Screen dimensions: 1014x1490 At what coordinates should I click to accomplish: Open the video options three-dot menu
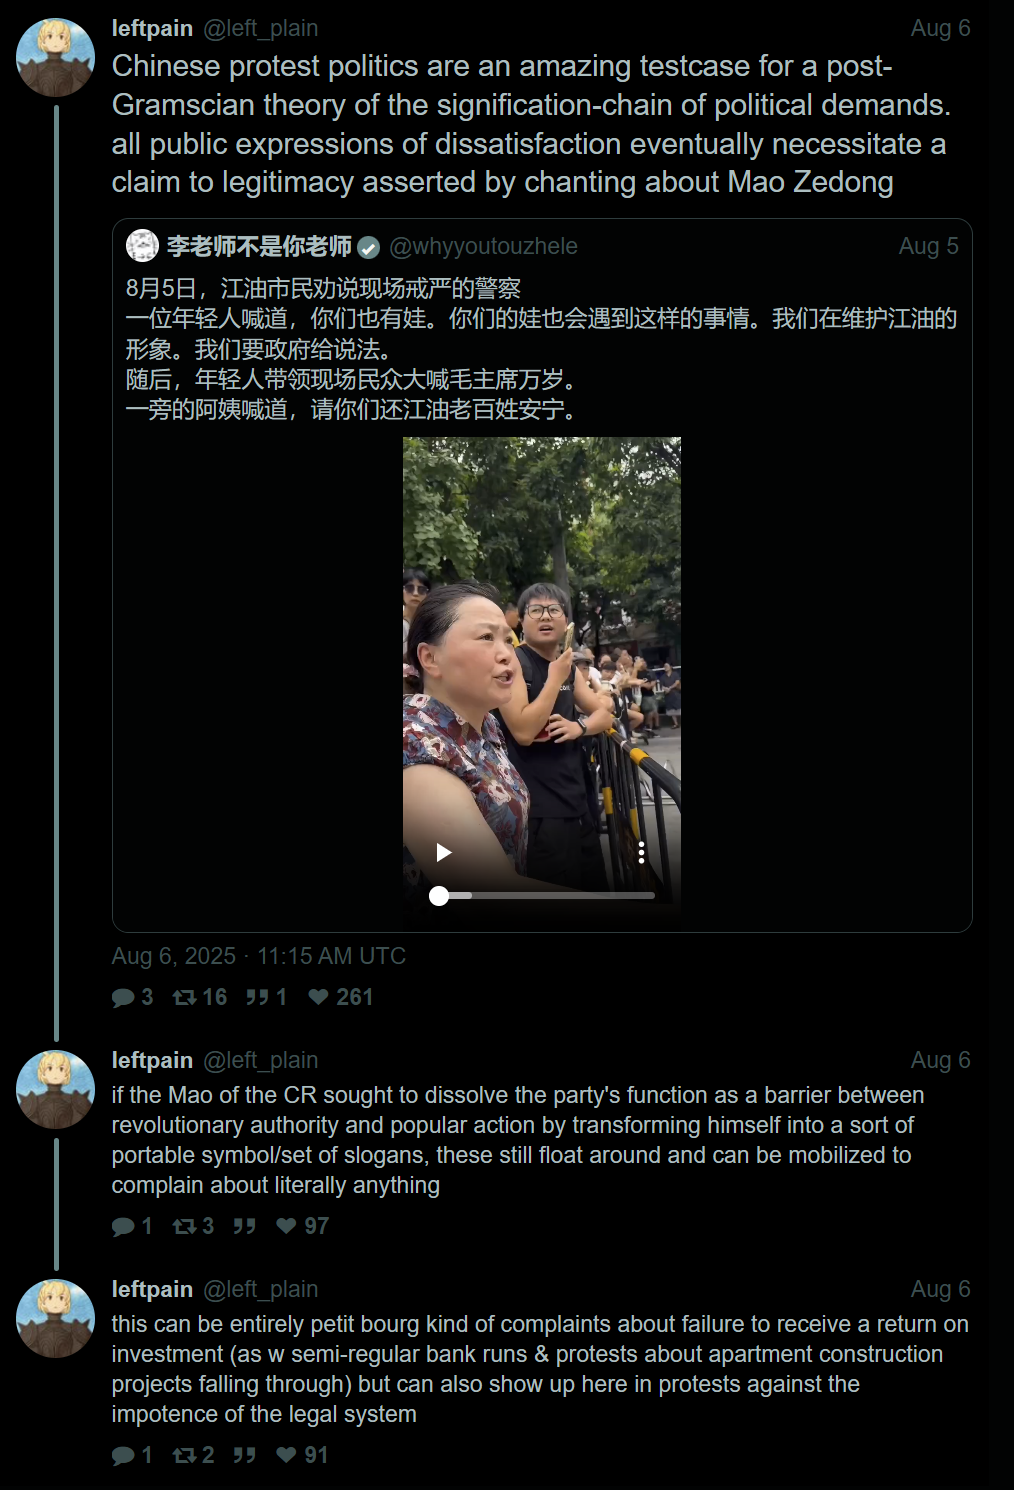pyautogui.click(x=641, y=852)
